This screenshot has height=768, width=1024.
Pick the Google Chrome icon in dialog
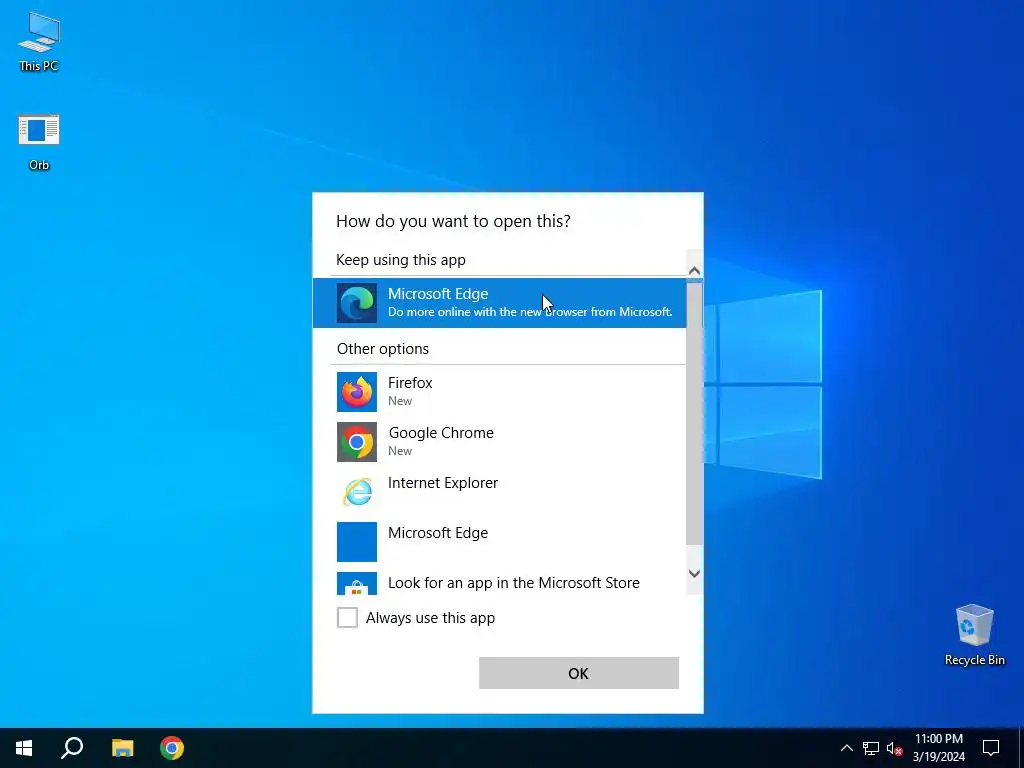pyautogui.click(x=357, y=442)
